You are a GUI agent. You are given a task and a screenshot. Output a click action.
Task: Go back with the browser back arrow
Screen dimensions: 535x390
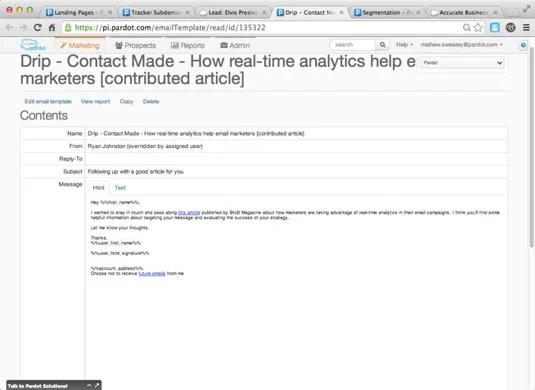(x=9, y=28)
